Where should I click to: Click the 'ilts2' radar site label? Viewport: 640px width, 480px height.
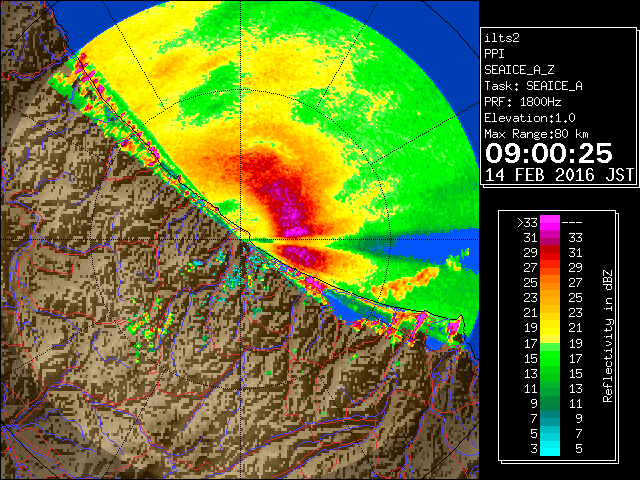[502, 38]
